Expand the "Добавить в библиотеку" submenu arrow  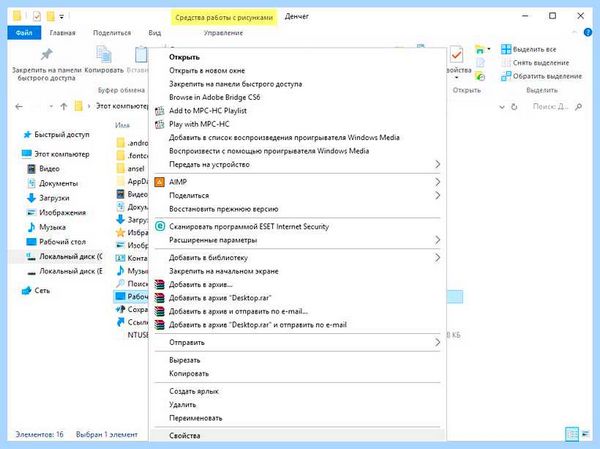(437, 258)
